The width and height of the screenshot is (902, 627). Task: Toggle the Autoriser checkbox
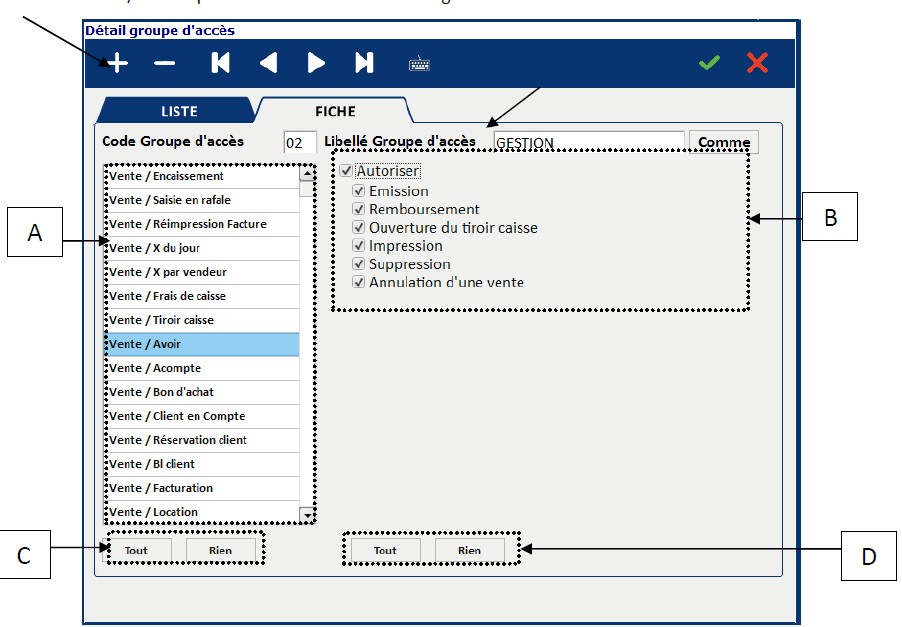click(x=347, y=171)
